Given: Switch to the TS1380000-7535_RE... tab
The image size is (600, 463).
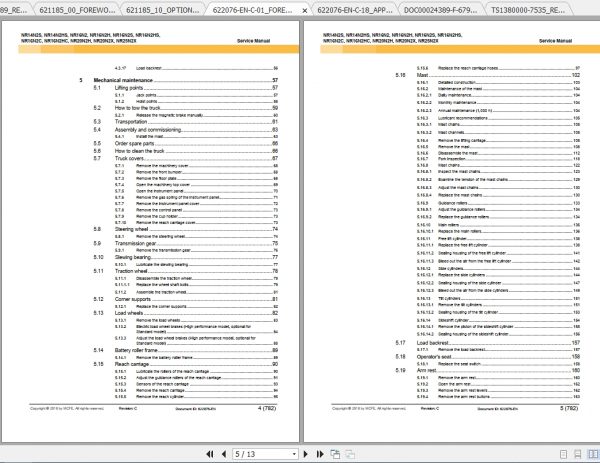Looking at the screenshot, I should pyautogui.click(x=528, y=10).
